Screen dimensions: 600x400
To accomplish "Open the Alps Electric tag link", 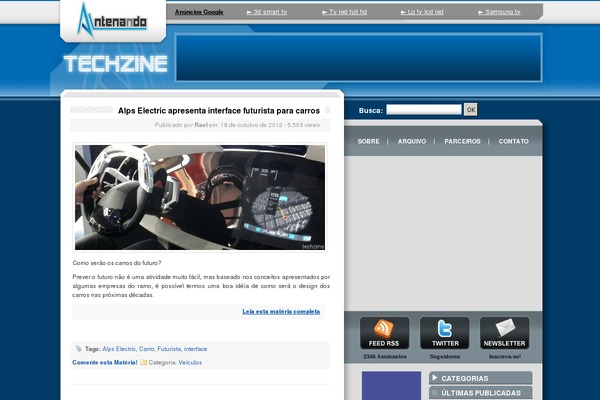I will coord(119,349).
